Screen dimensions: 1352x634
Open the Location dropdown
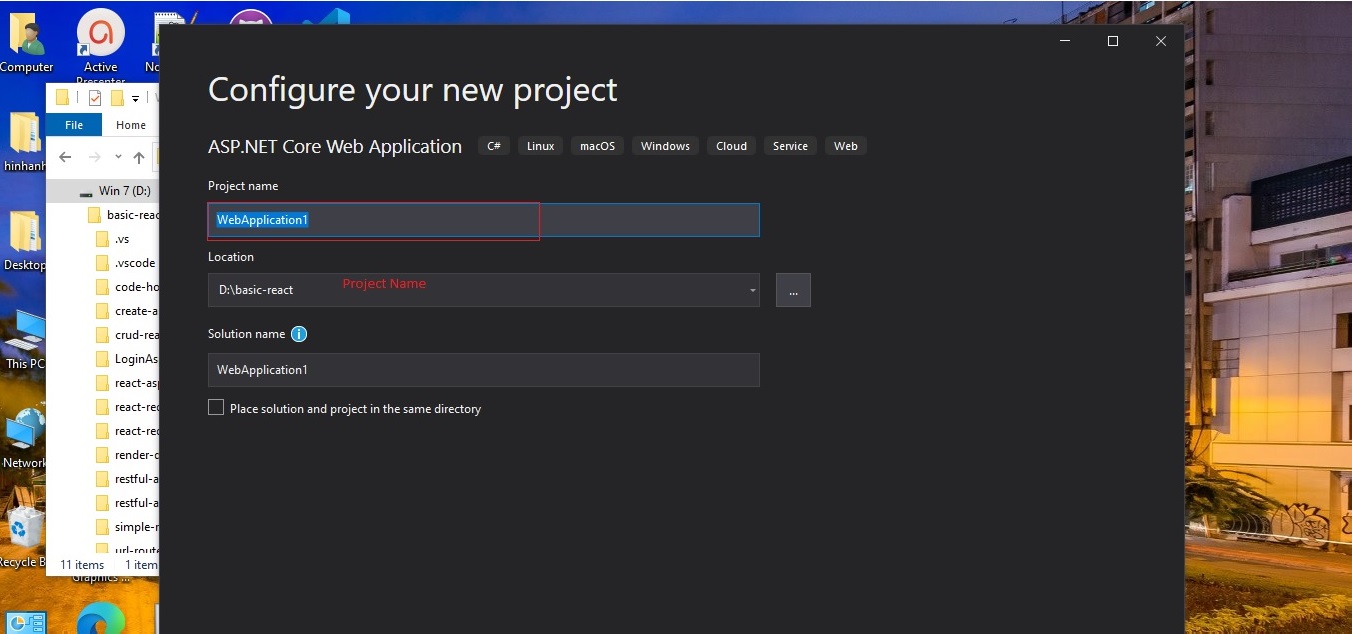click(752, 290)
